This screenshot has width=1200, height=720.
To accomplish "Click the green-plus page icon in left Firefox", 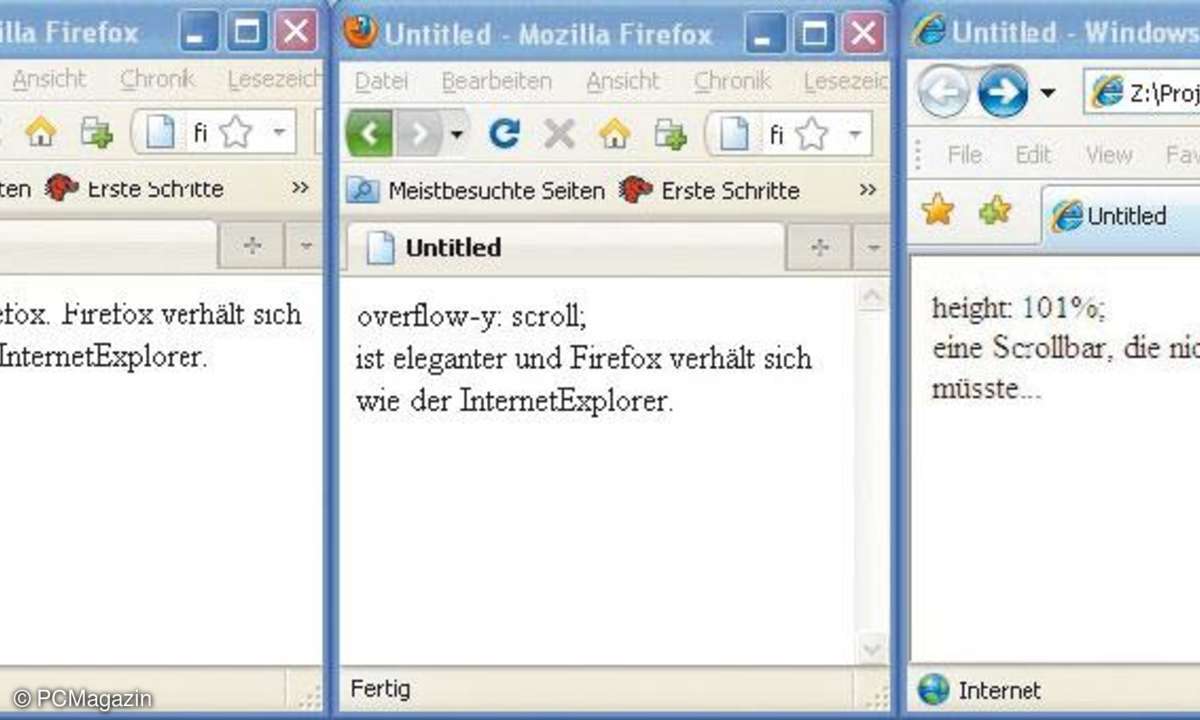I will point(95,132).
